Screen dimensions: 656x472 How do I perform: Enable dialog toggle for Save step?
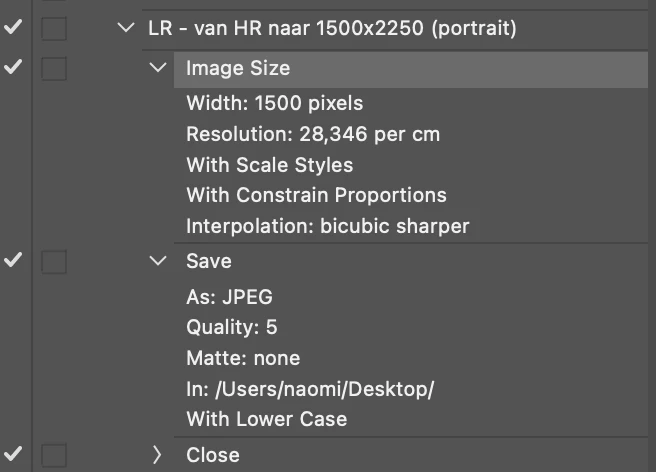point(54,262)
